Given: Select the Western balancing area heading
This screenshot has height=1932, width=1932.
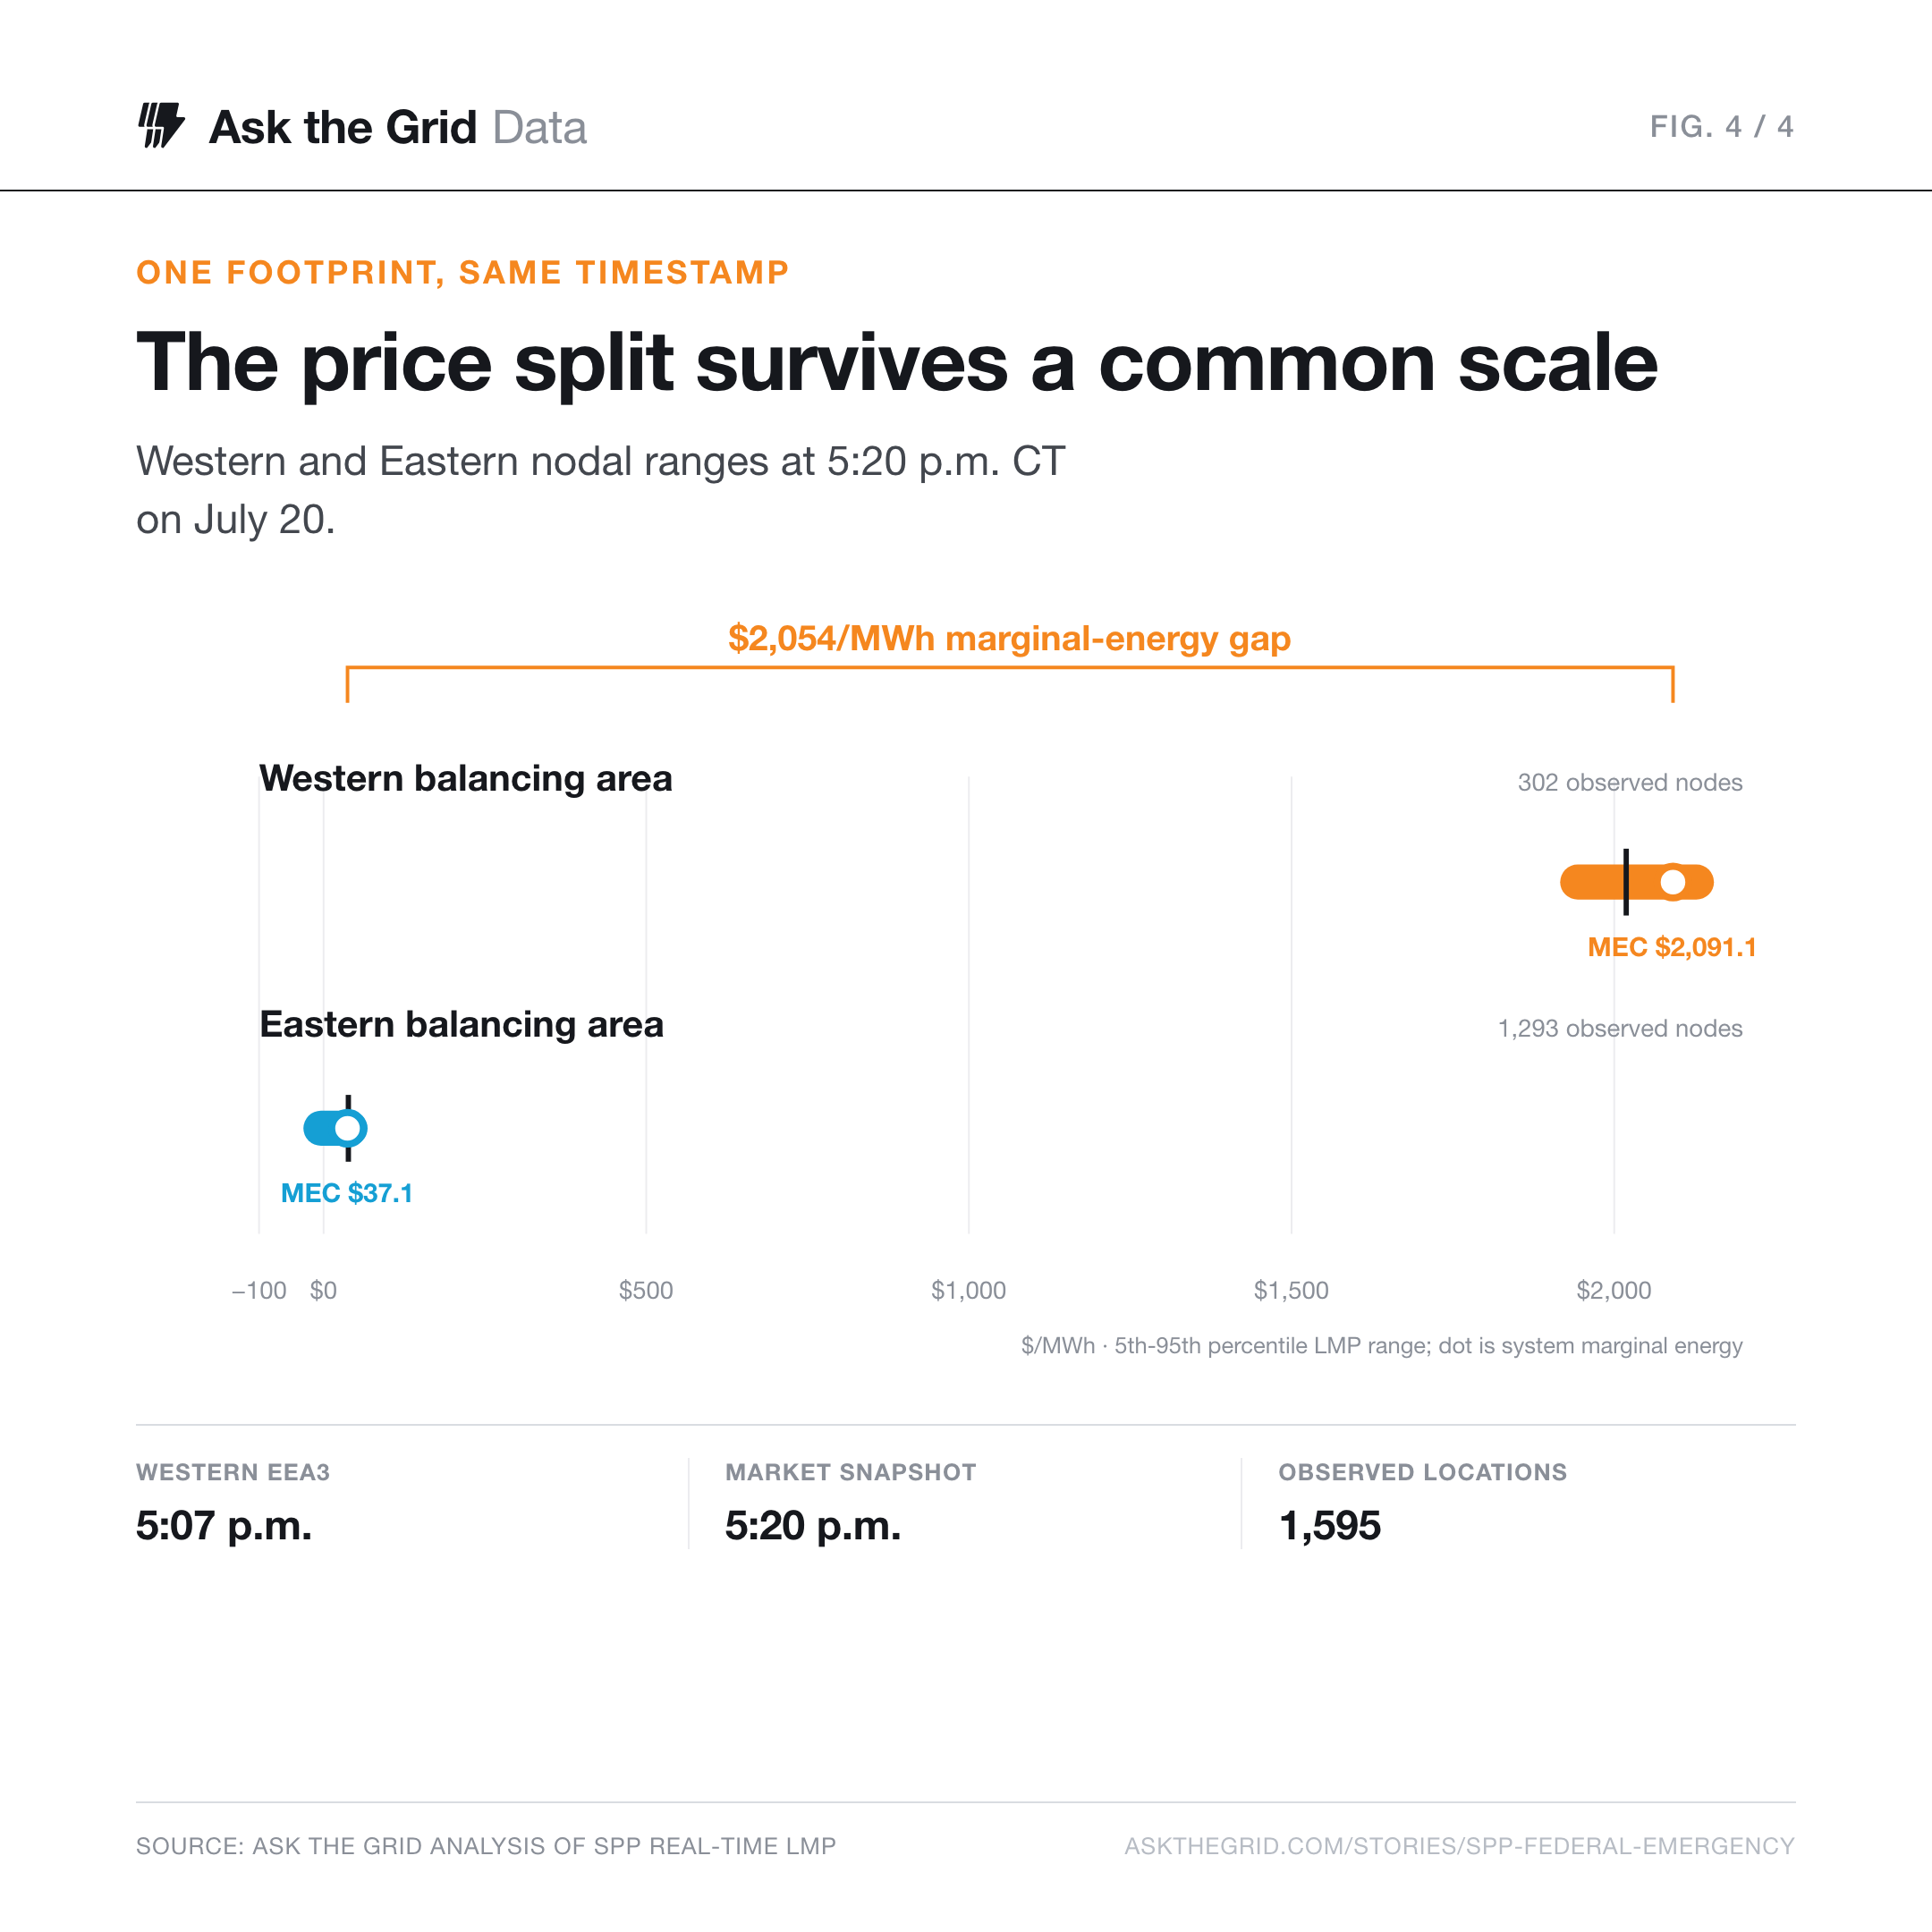Looking at the screenshot, I should pos(466,778).
